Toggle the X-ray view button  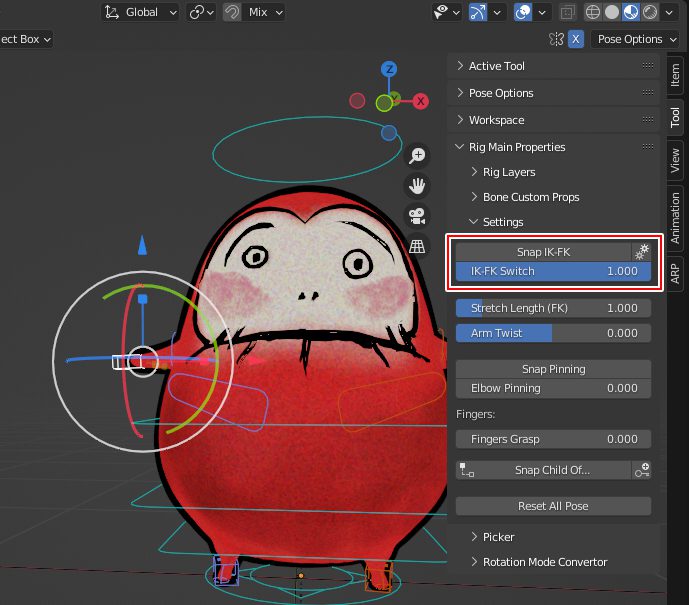(x=567, y=12)
